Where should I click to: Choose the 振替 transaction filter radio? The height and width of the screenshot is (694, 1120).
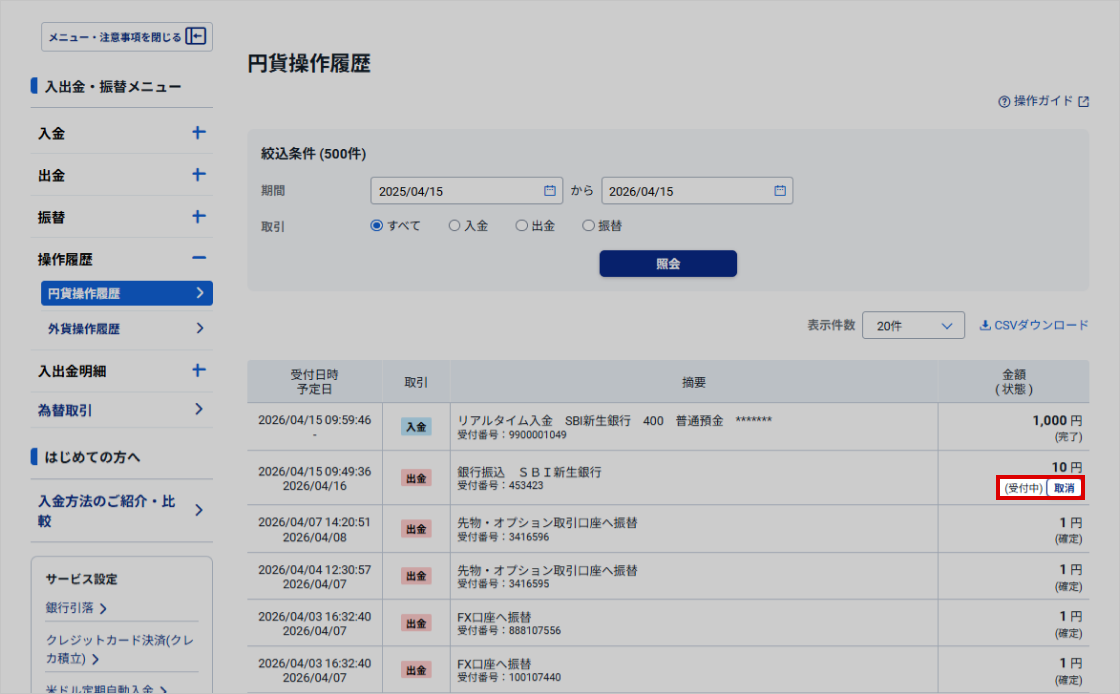click(x=588, y=226)
